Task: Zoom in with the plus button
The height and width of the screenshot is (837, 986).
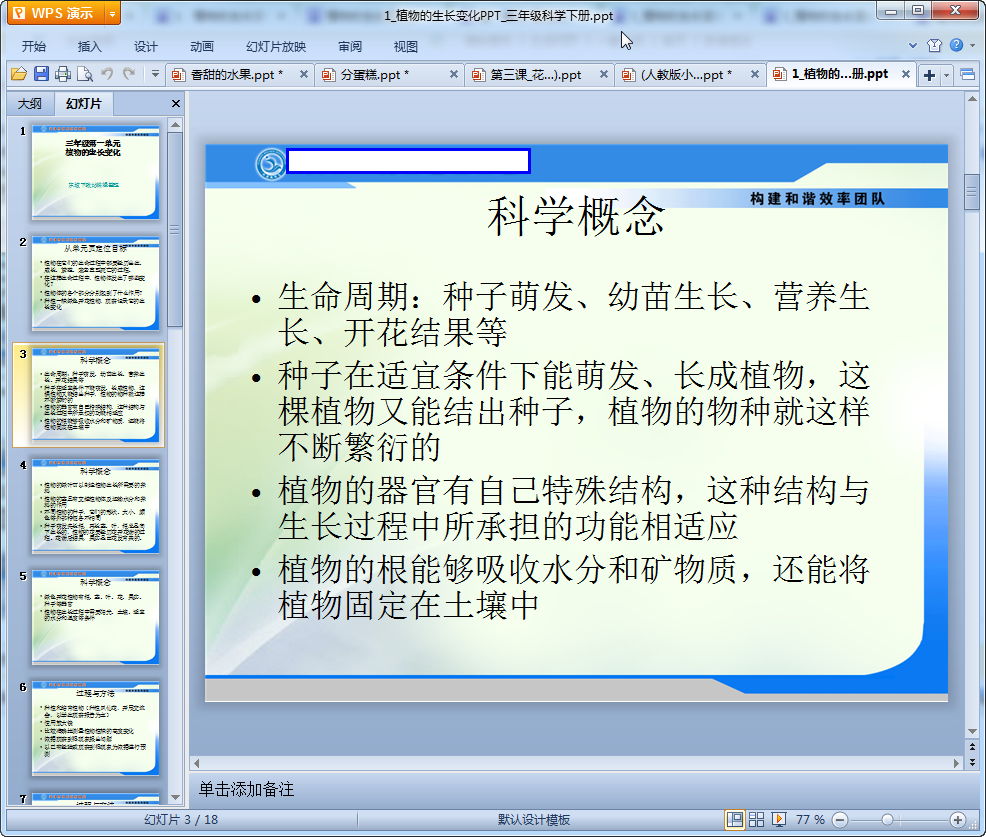Action: (x=958, y=820)
